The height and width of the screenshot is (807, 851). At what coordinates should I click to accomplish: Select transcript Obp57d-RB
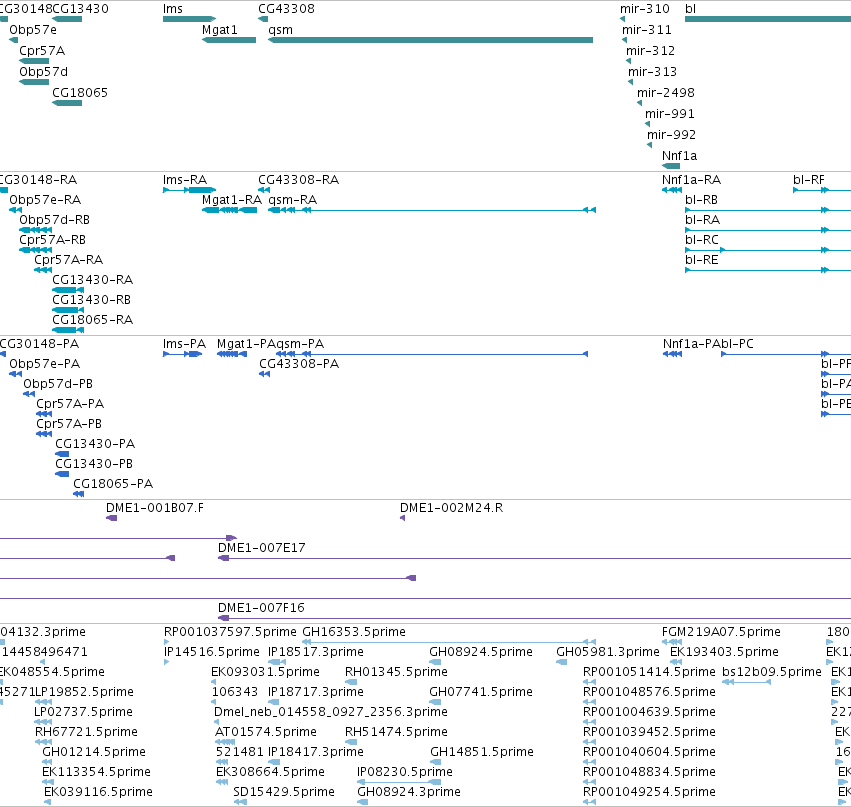pyautogui.click(x=54, y=220)
